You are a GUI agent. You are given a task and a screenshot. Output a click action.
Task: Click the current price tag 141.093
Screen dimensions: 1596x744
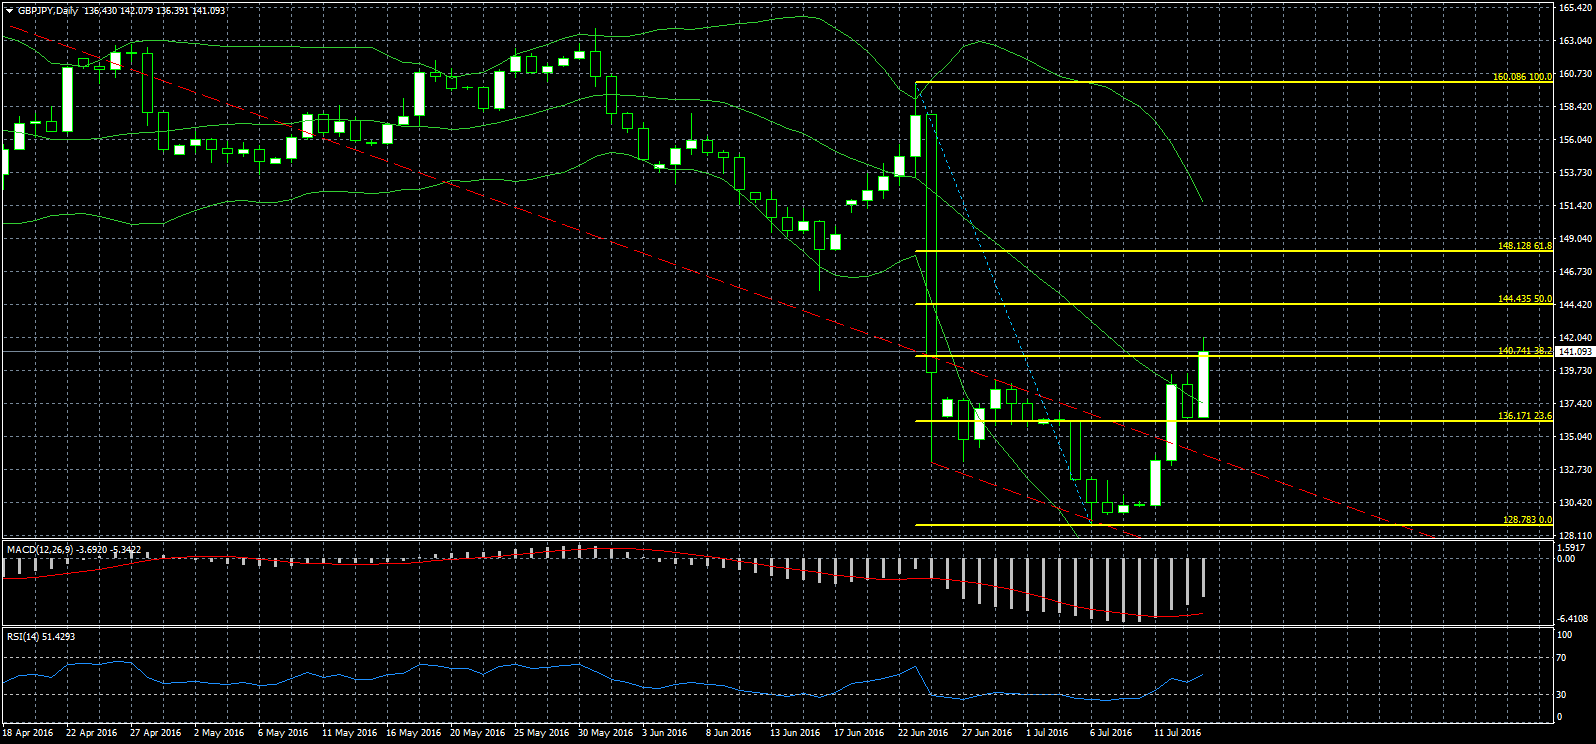(1575, 352)
